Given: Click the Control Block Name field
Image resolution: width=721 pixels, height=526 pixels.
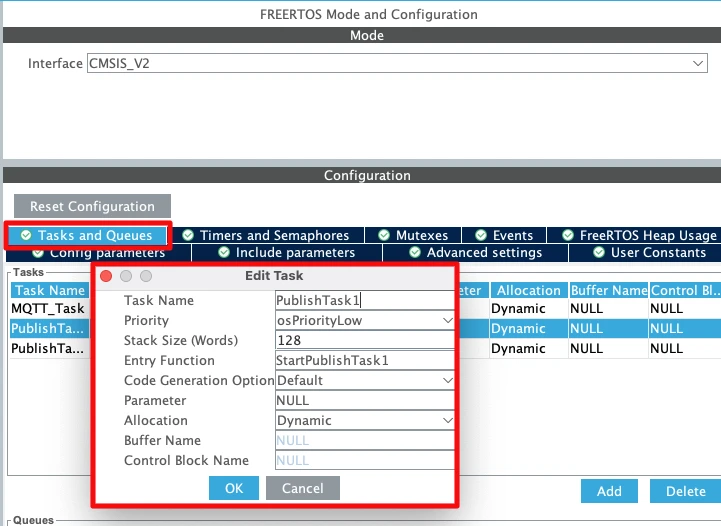Looking at the screenshot, I should tap(365, 460).
